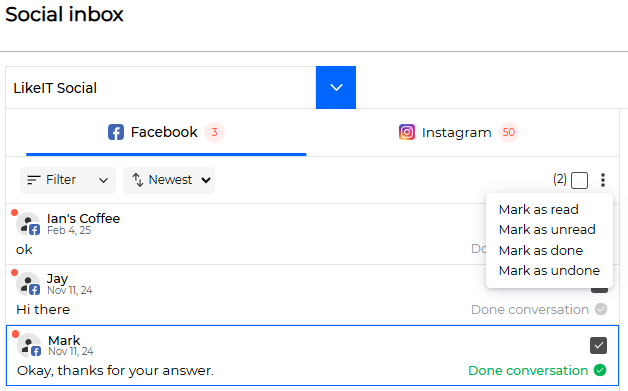This screenshot has width=628, height=391.
Task: Open the three-dot bulk actions menu
Action: tap(603, 180)
